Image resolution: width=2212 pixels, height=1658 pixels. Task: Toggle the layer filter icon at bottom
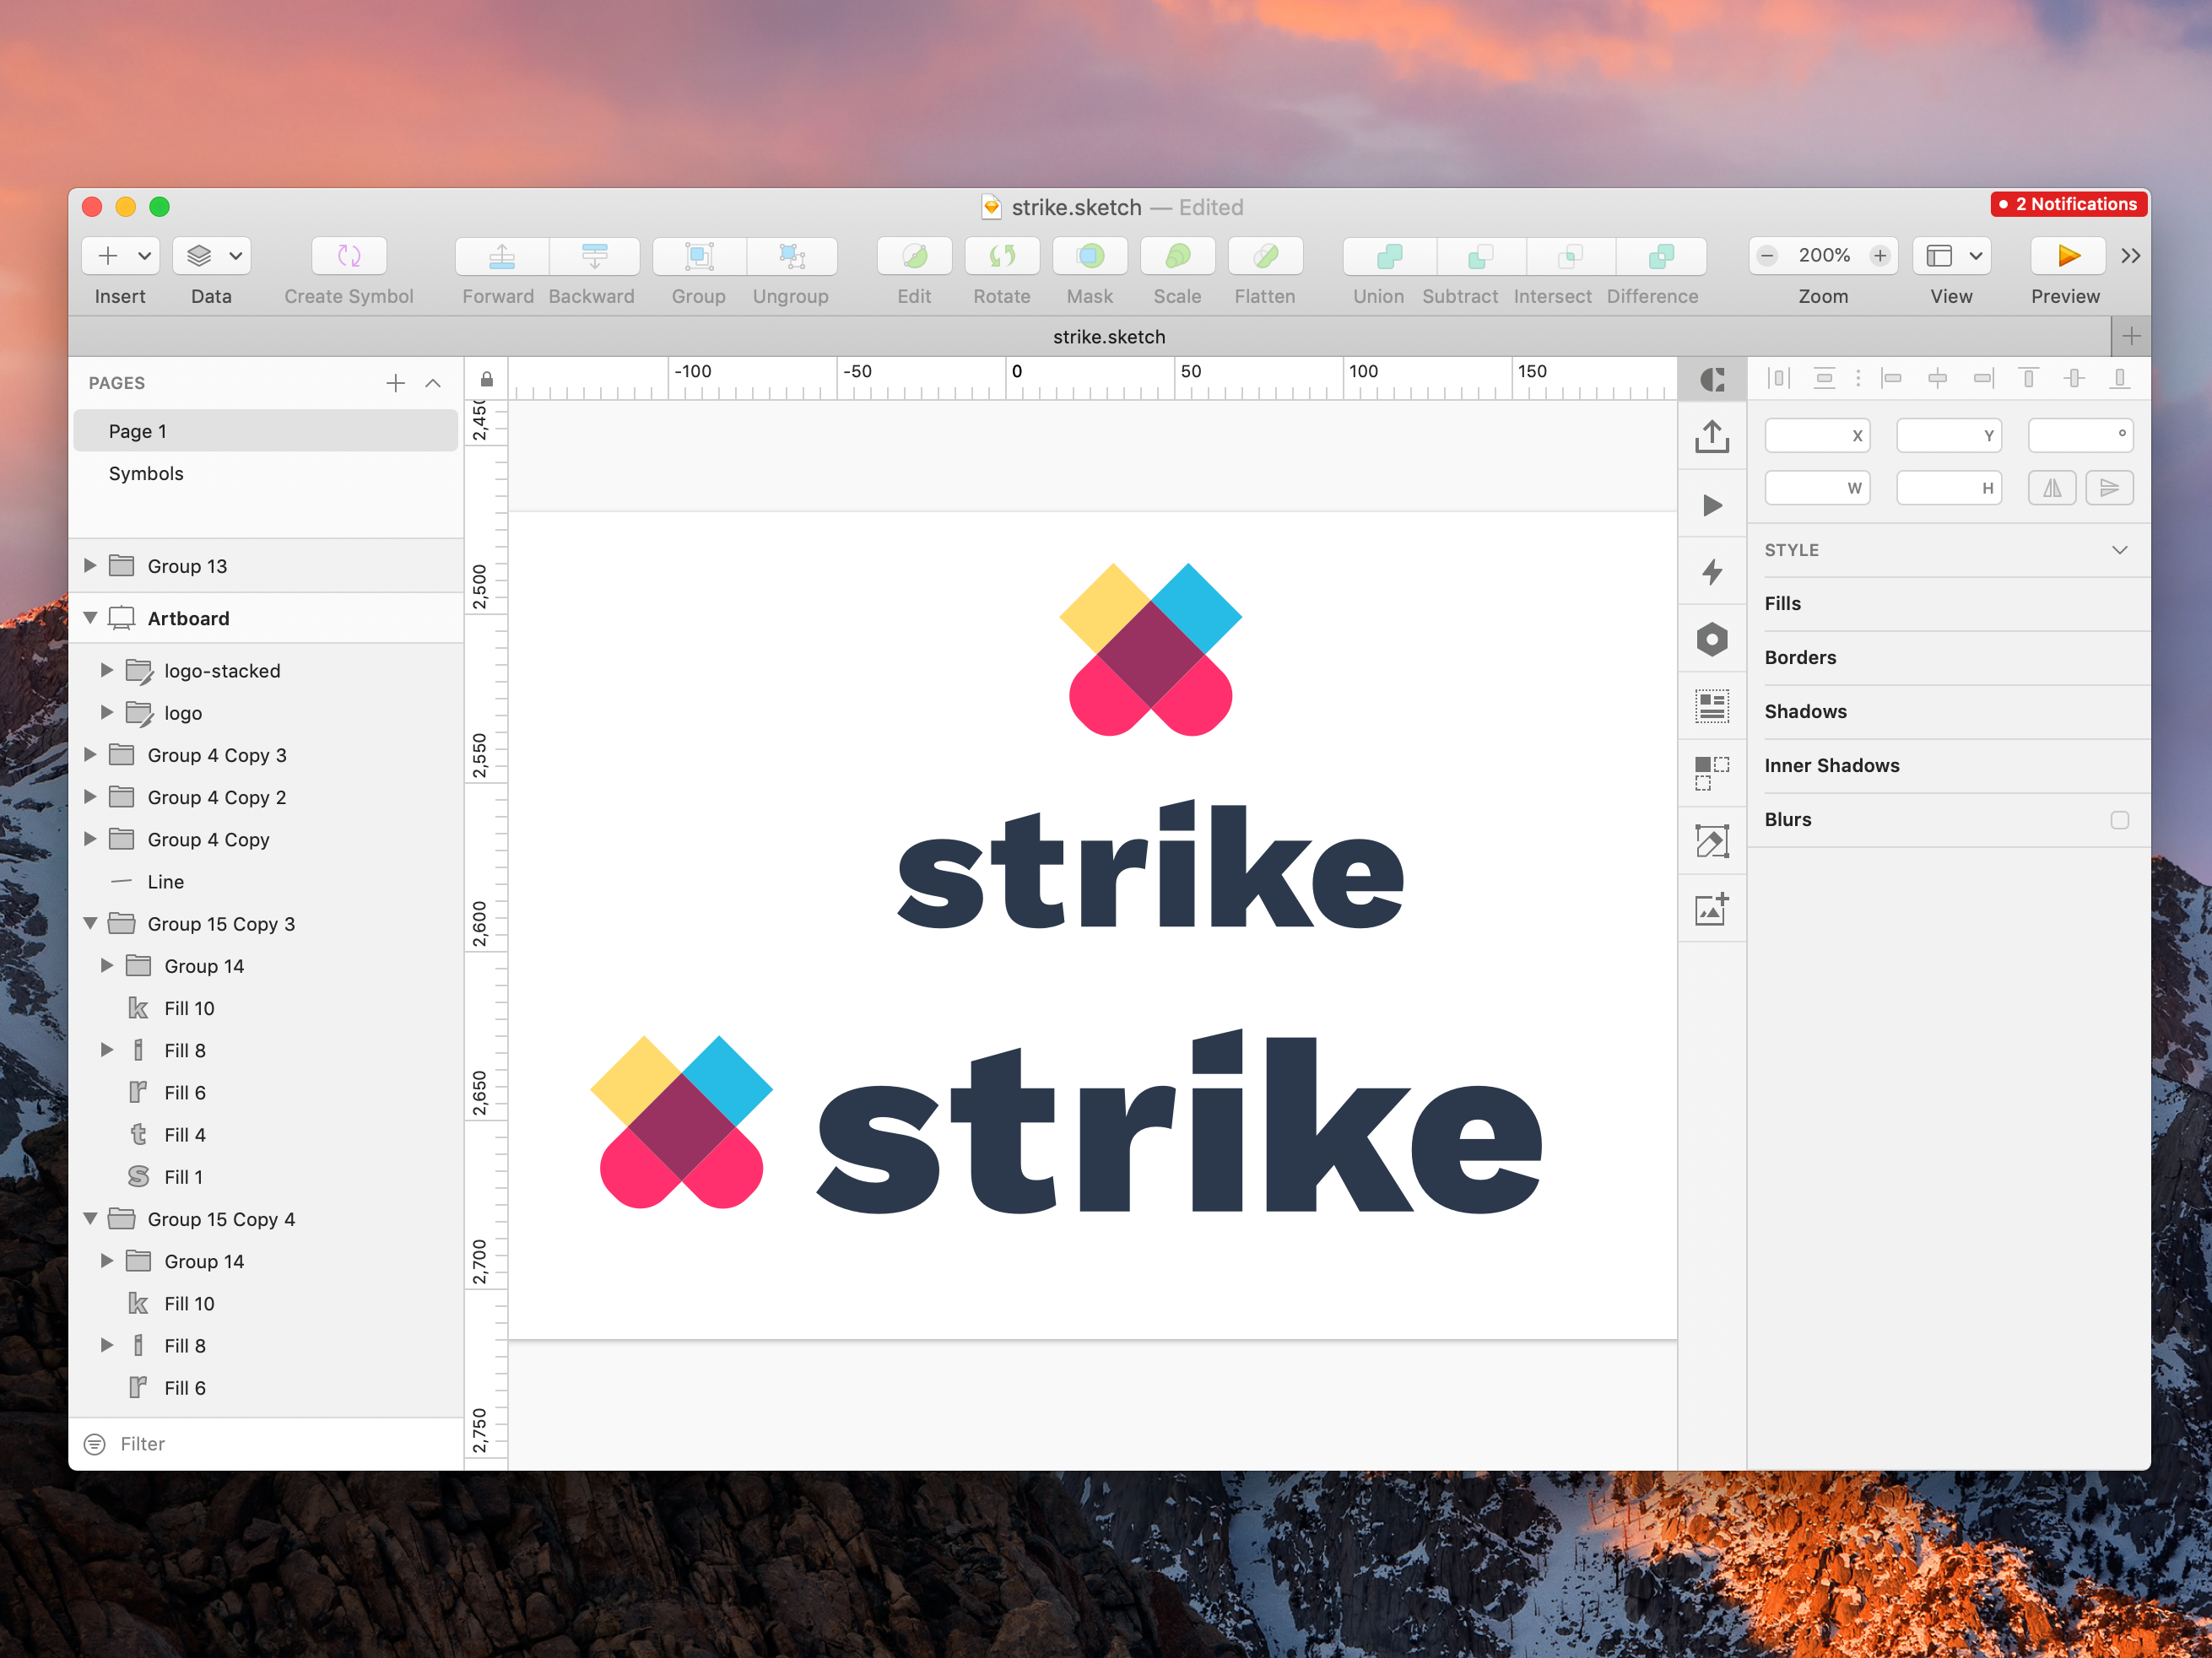tap(94, 1444)
